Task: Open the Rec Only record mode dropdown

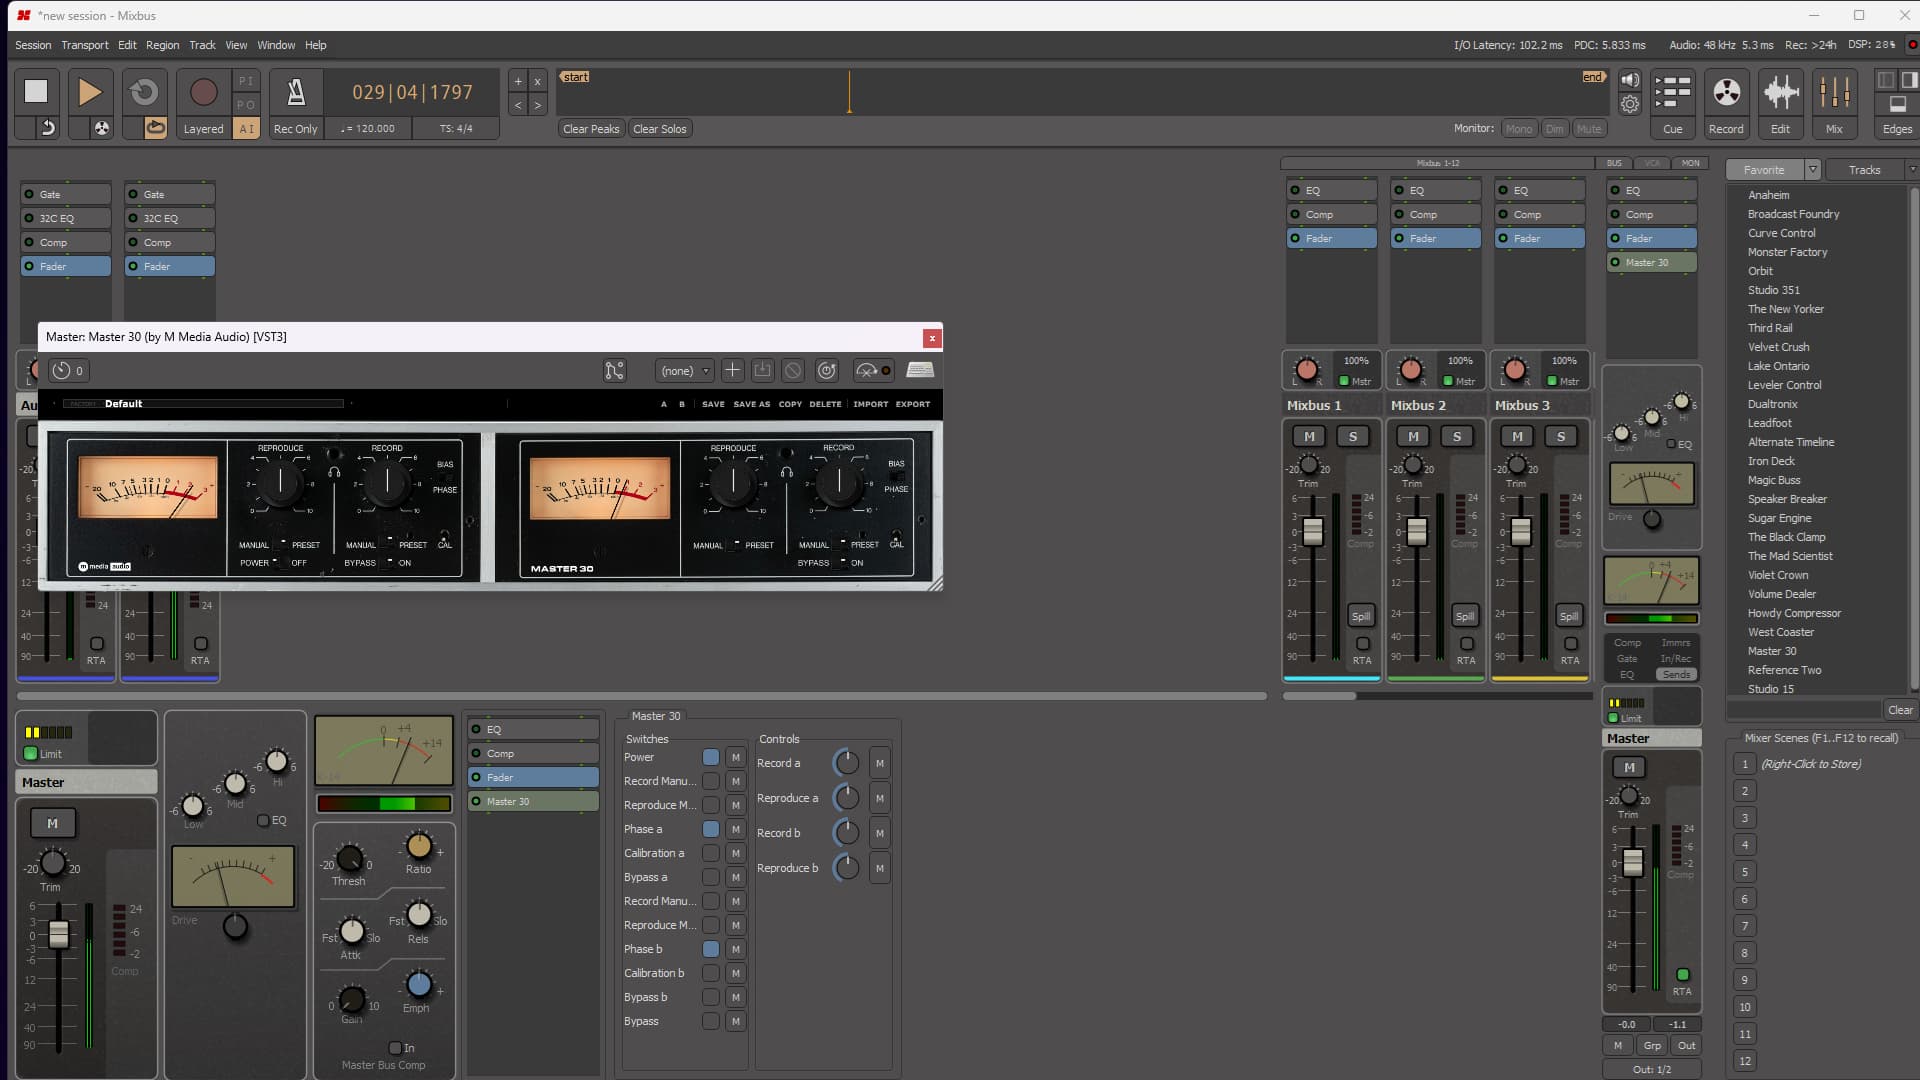Action: coord(295,129)
